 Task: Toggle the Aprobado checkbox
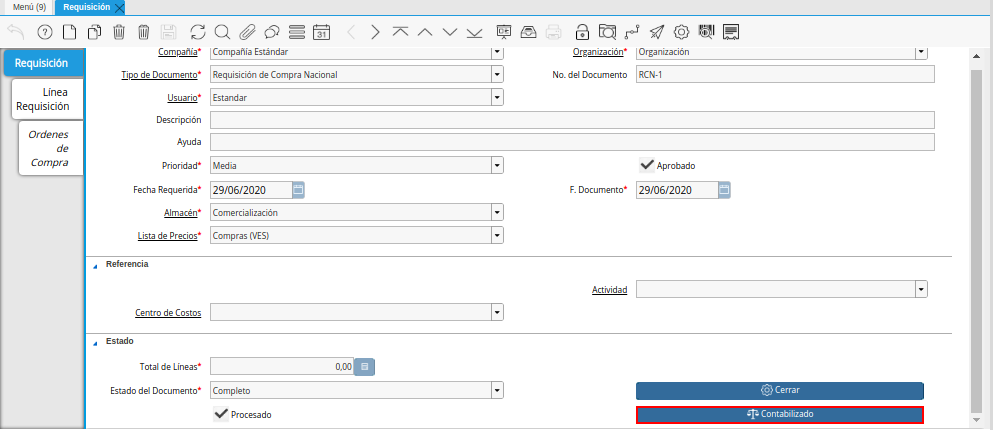[647, 165]
